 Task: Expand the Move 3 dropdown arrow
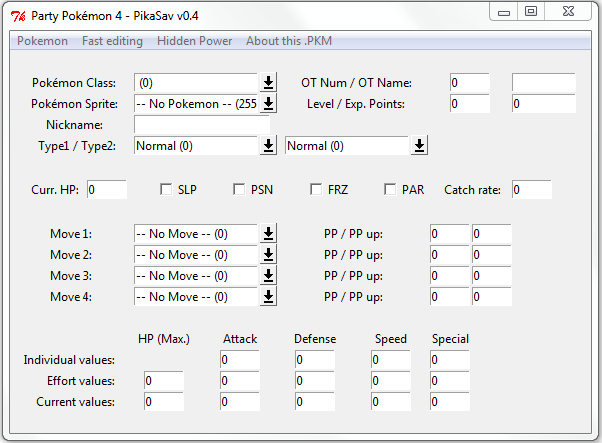point(268,276)
